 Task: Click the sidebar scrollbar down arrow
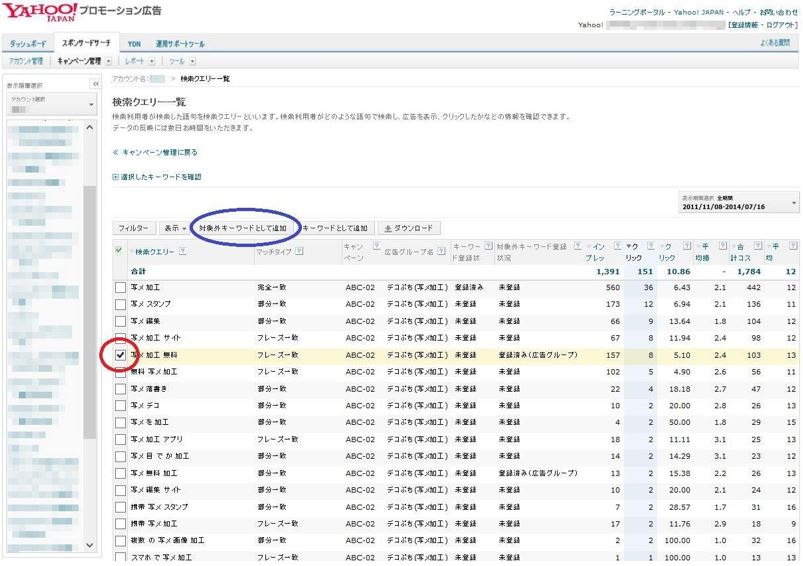pyautogui.click(x=90, y=545)
